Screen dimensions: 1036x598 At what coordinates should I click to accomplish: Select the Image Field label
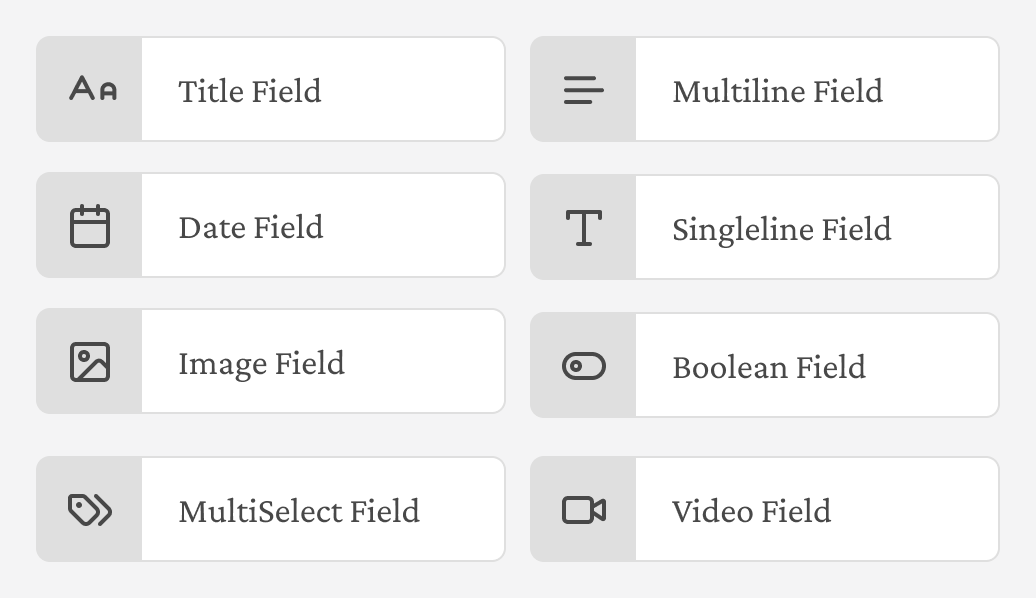click(261, 364)
